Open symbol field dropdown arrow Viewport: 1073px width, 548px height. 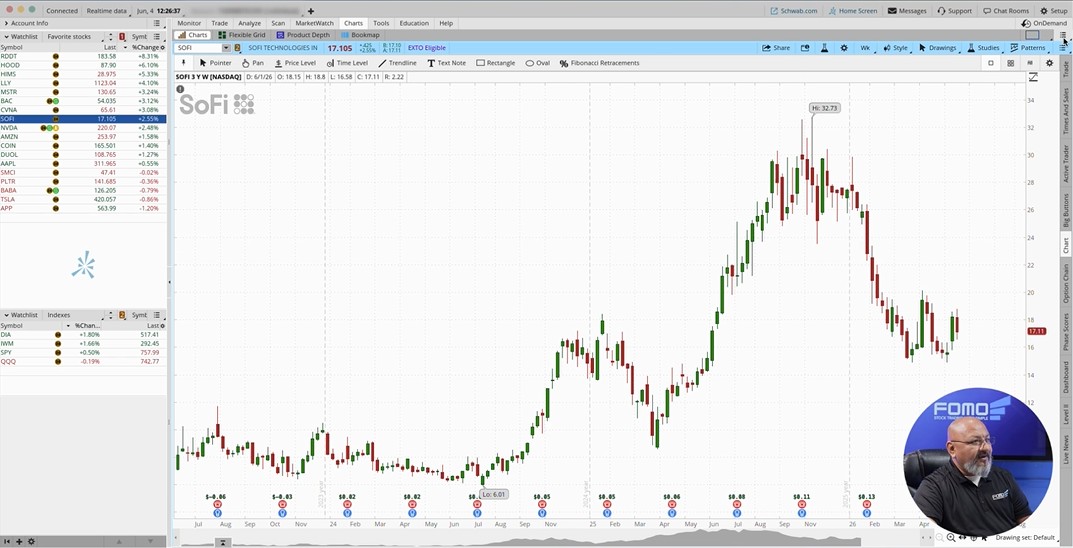click(x=227, y=48)
